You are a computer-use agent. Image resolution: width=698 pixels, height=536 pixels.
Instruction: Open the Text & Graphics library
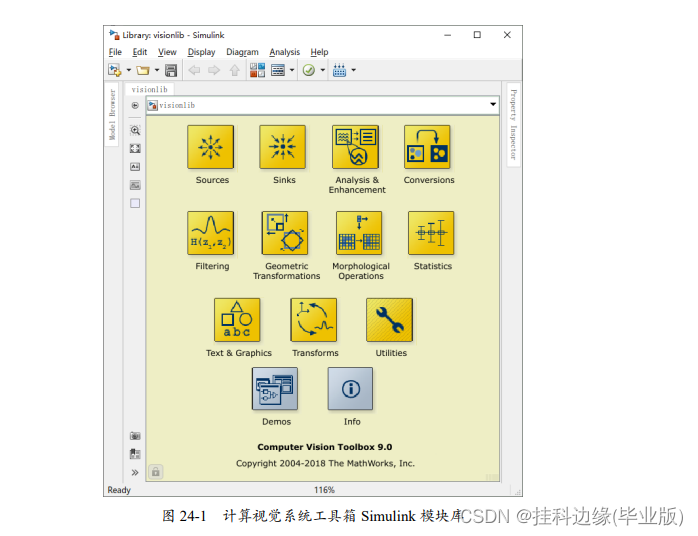237,320
